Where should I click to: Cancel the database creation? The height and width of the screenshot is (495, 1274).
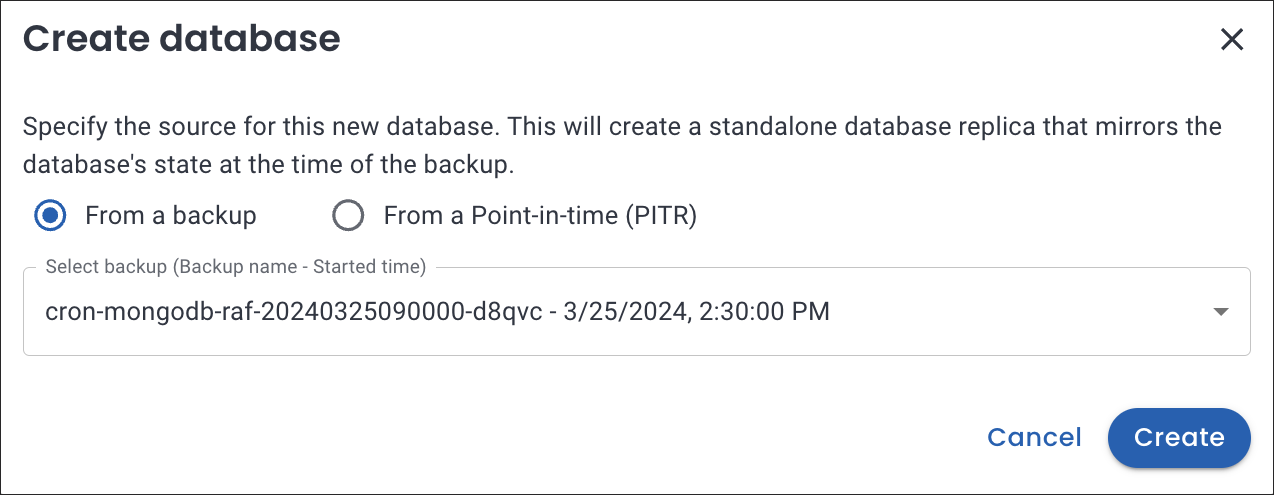click(x=1034, y=437)
